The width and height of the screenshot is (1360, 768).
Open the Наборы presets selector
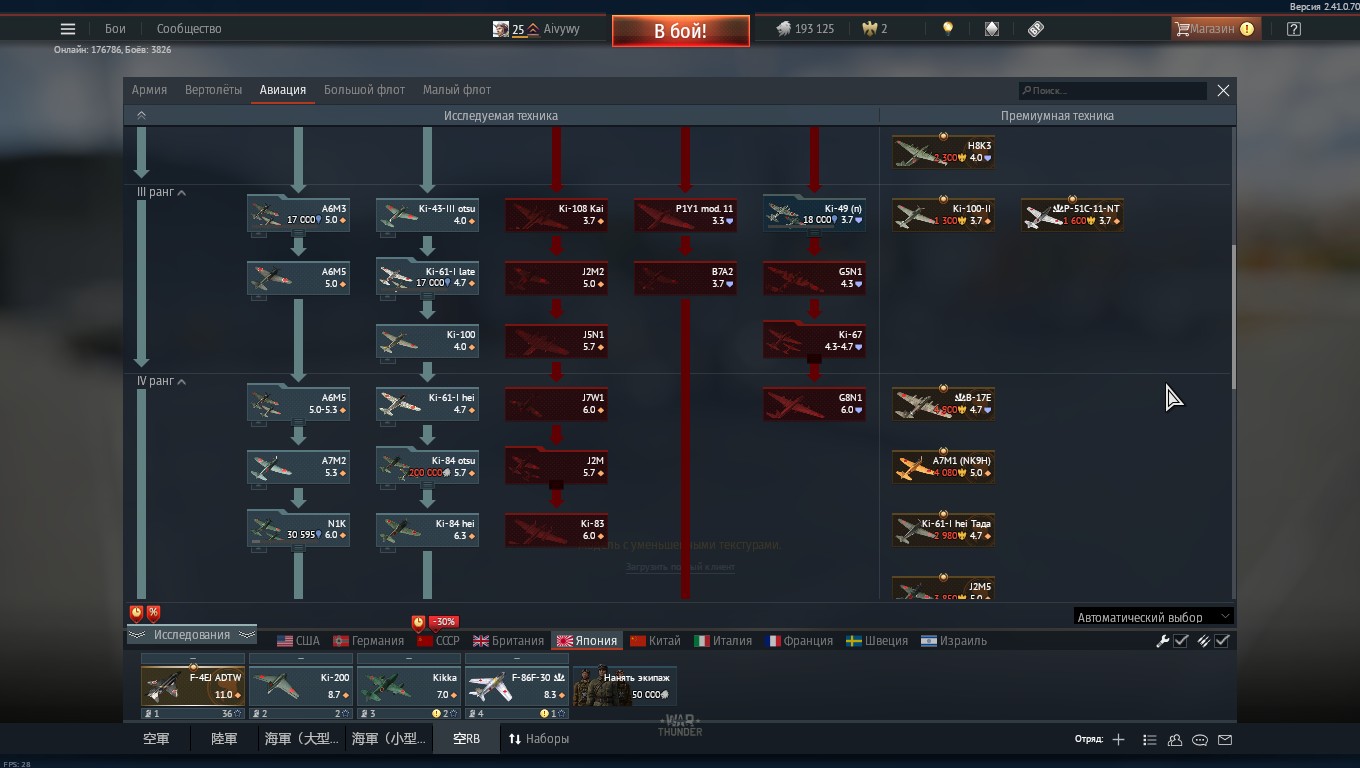tap(539, 739)
